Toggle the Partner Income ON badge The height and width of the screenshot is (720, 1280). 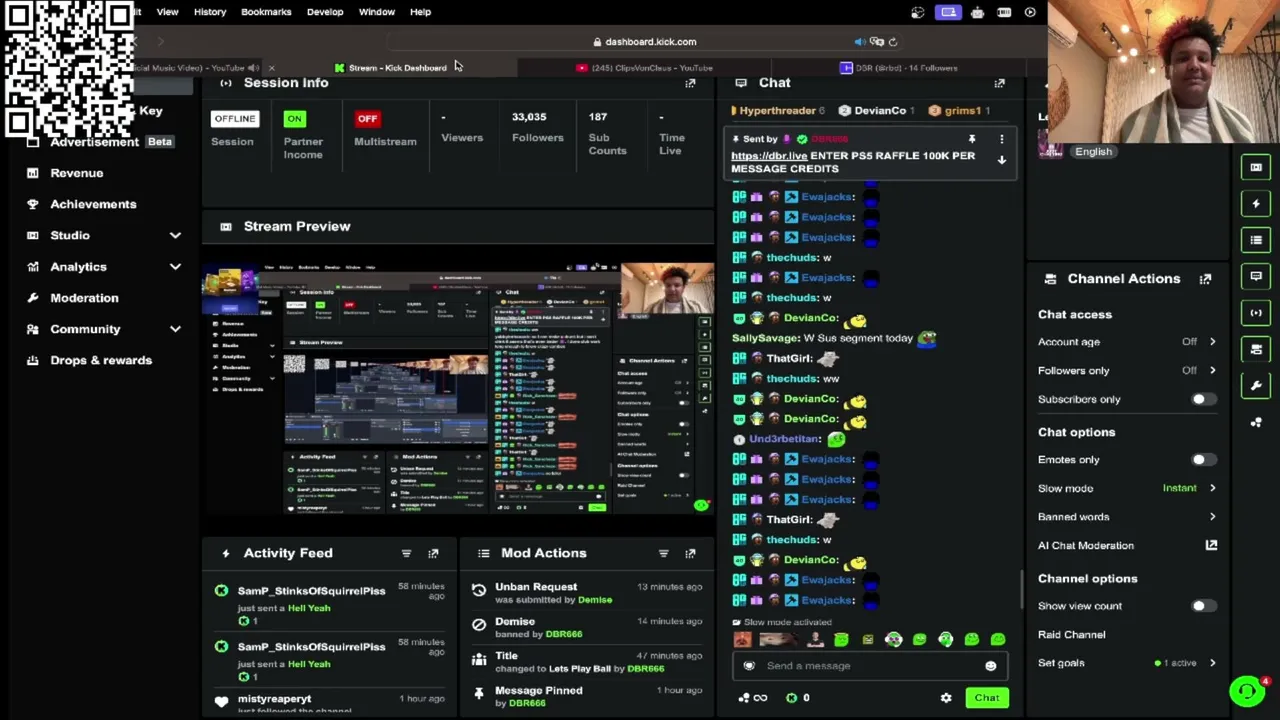294,119
